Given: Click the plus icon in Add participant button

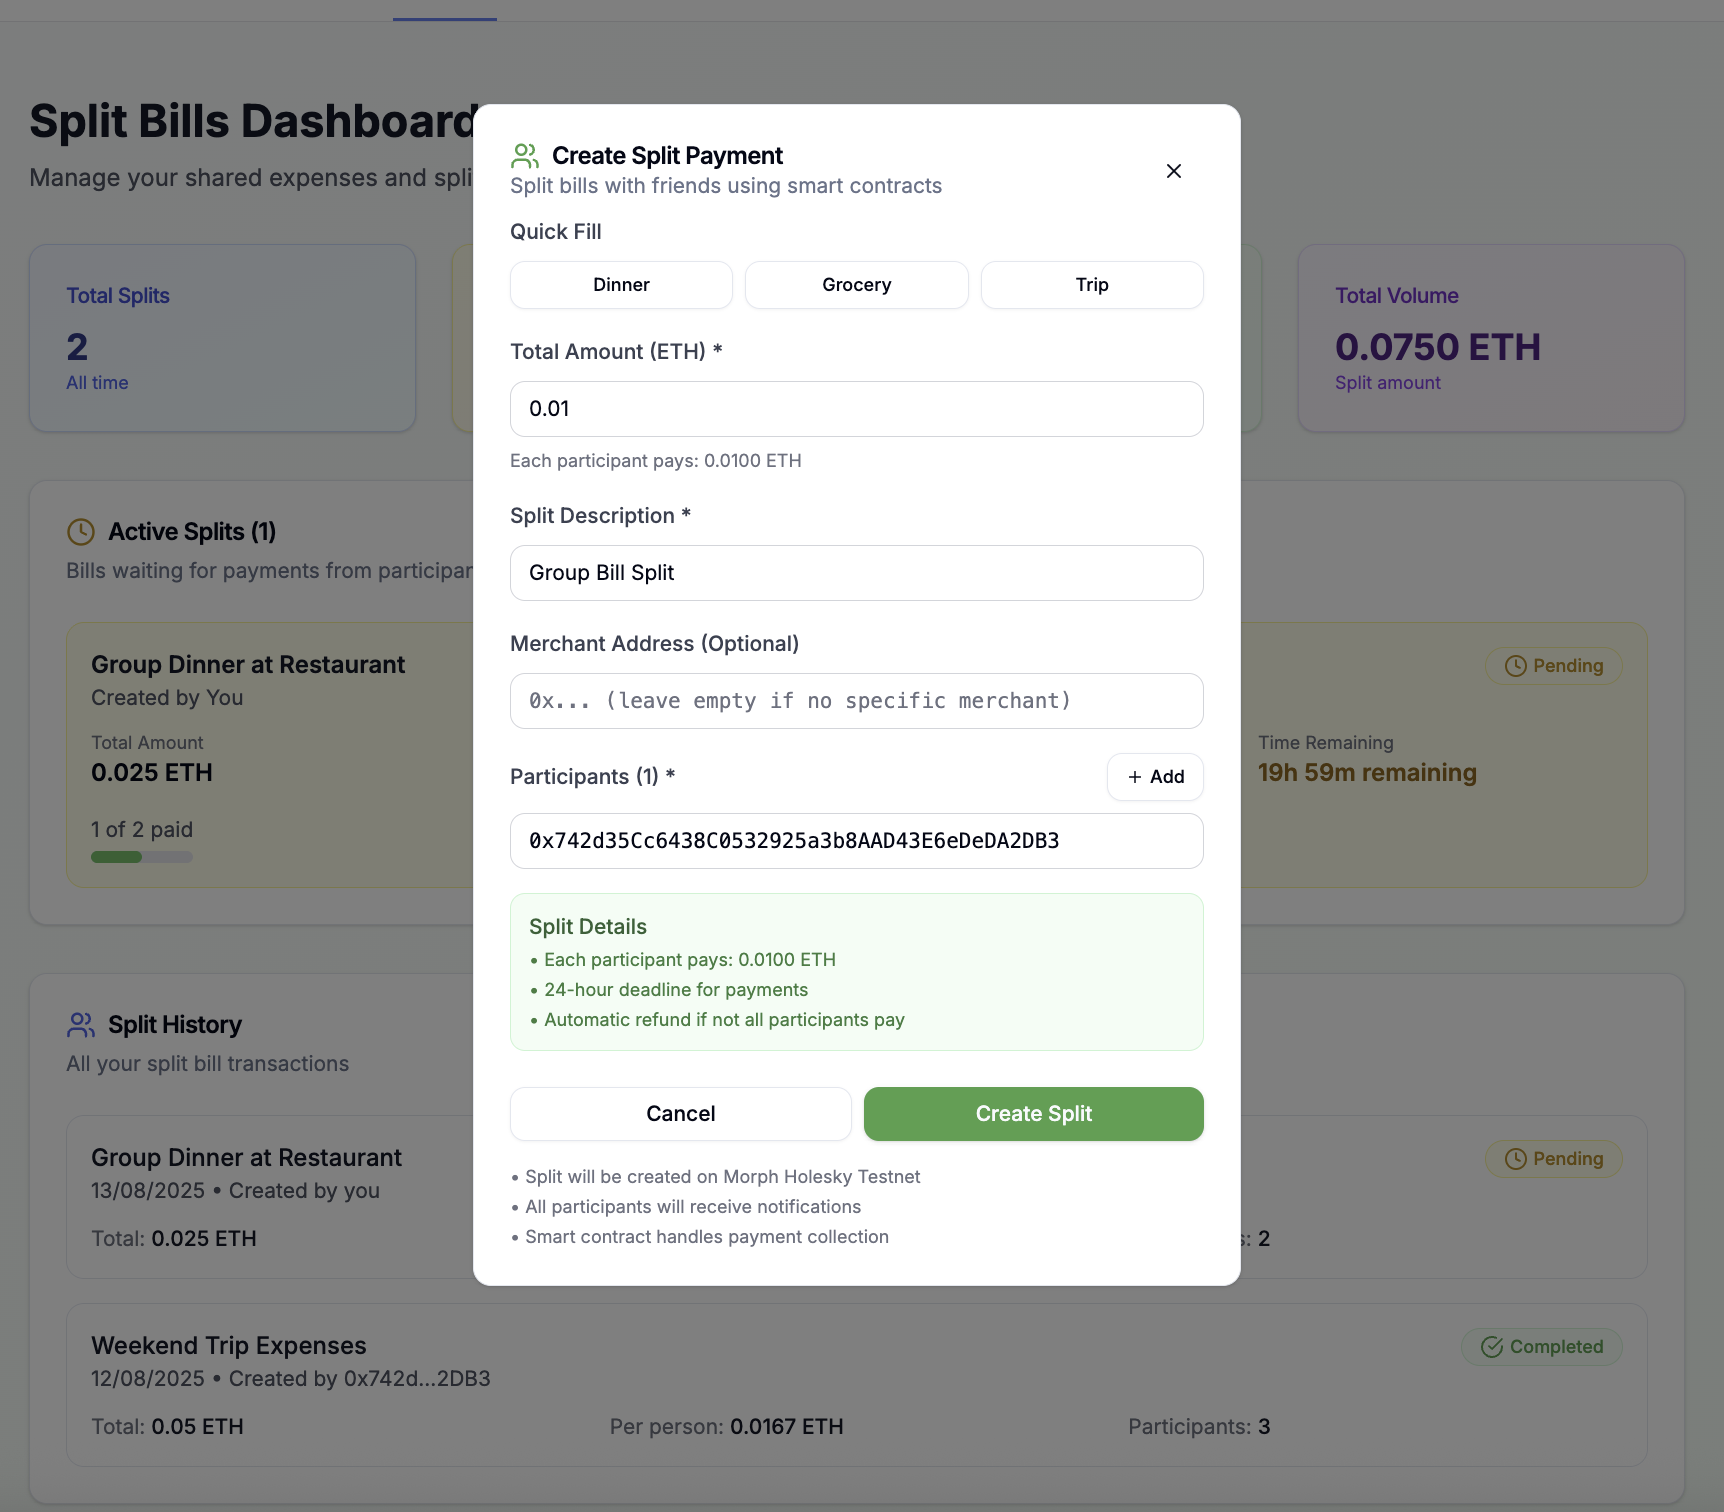Looking at the screenshot, I should point(1135,777).
